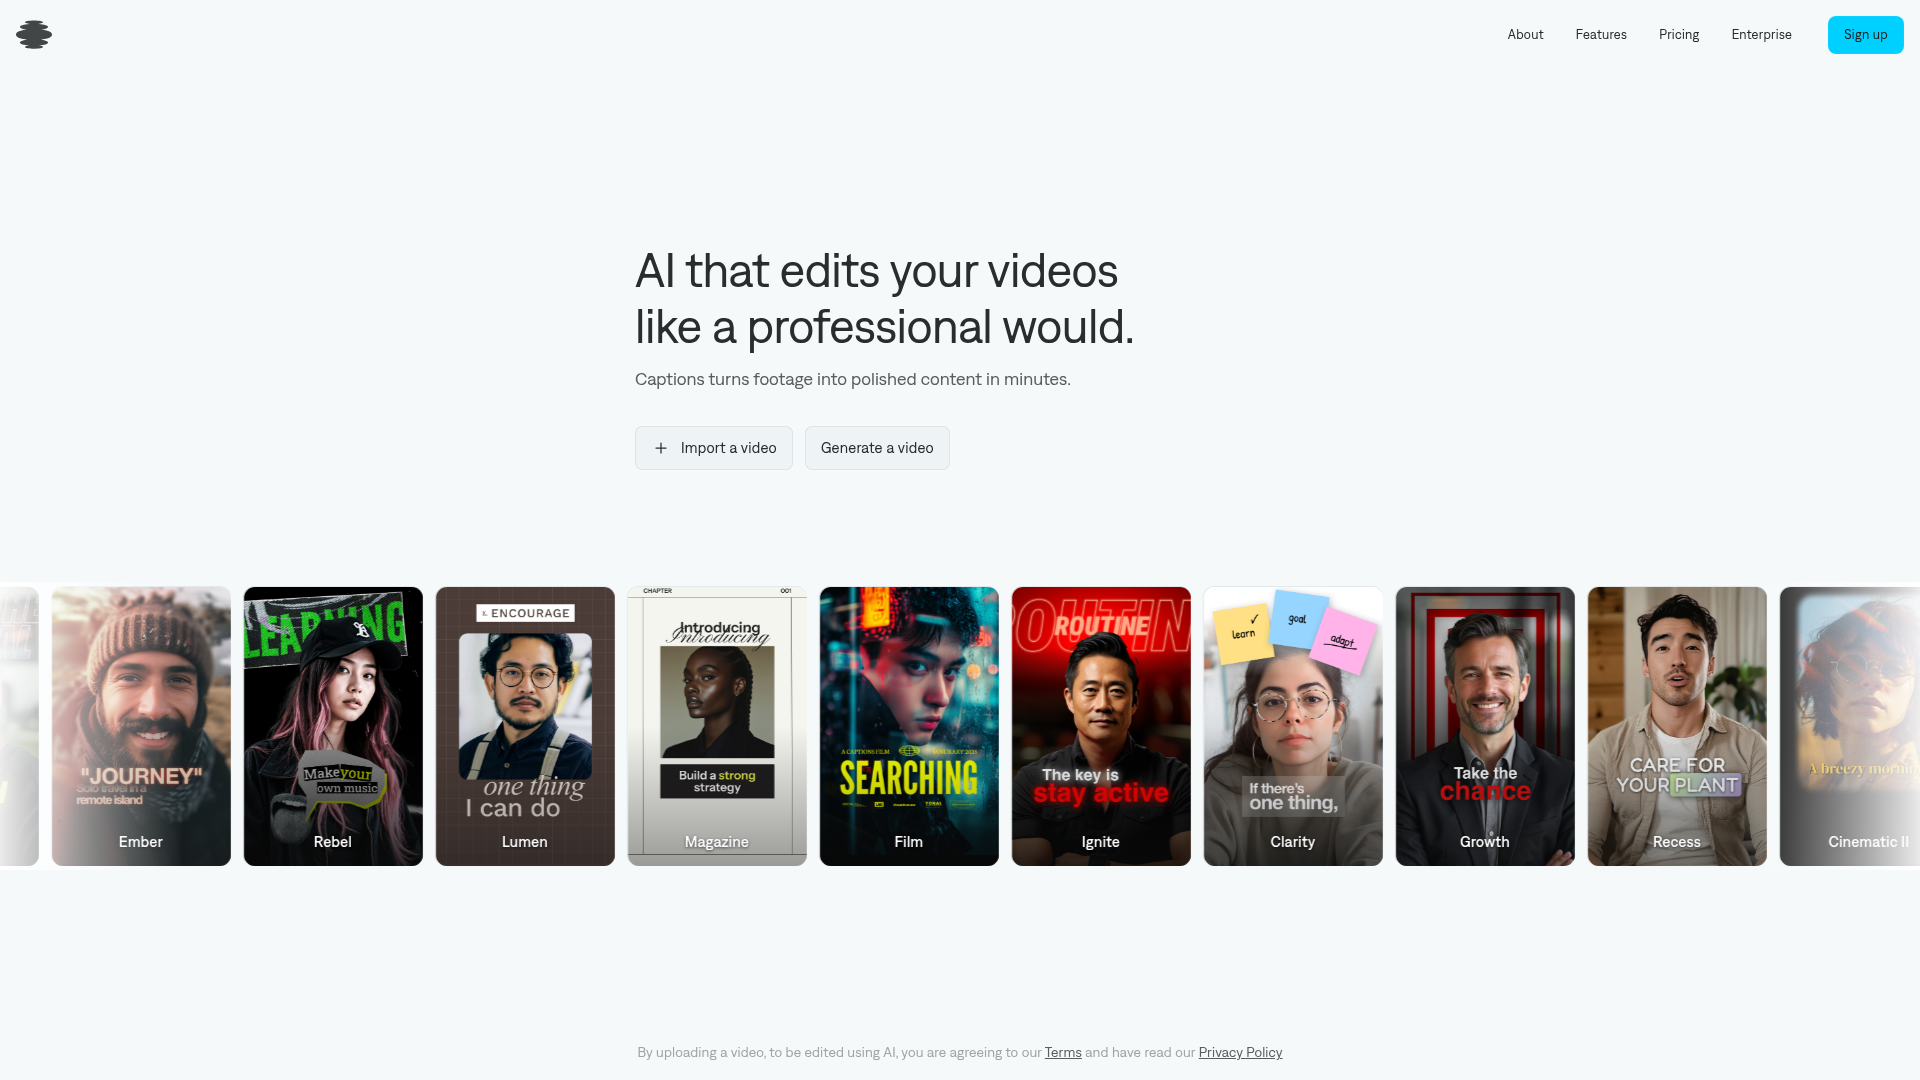Select the Film video template
This screenshot has height=1080, width=1920.
909,726
